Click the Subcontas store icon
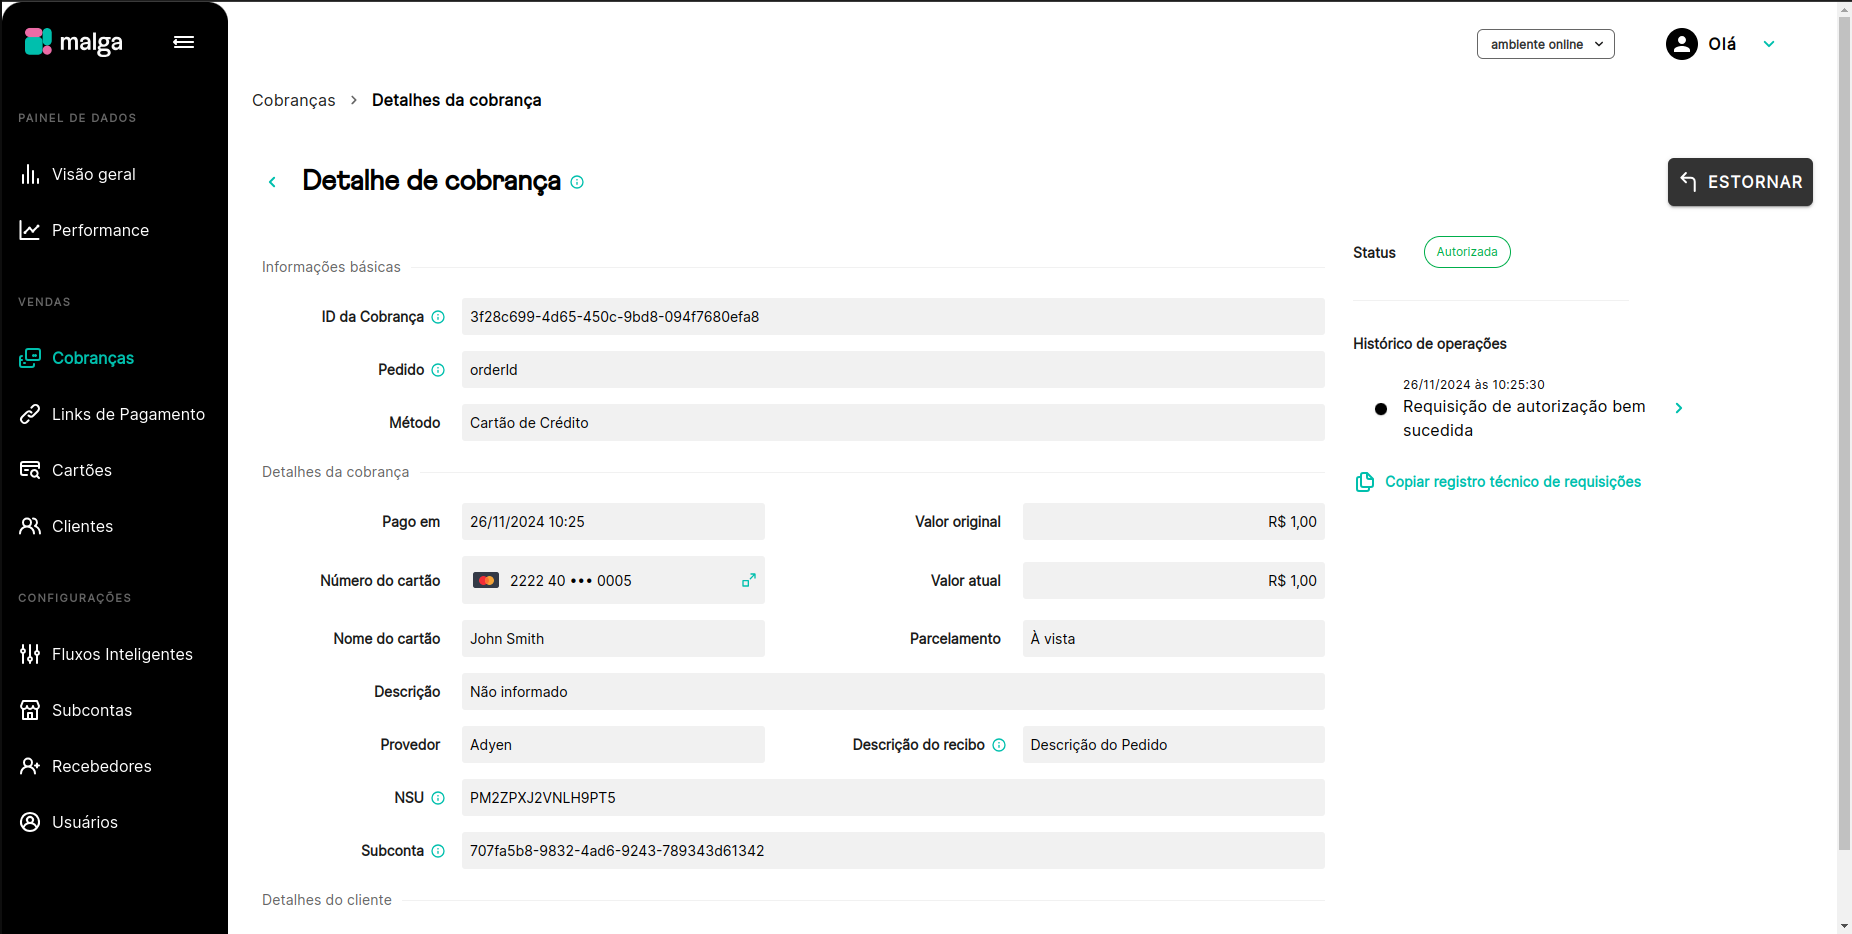1852x934 pixels. (x=30, y=710)
